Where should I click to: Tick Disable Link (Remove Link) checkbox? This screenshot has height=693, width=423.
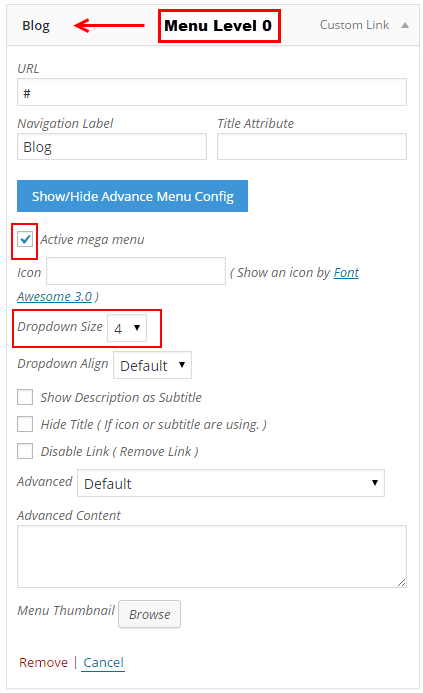[25, 451]
